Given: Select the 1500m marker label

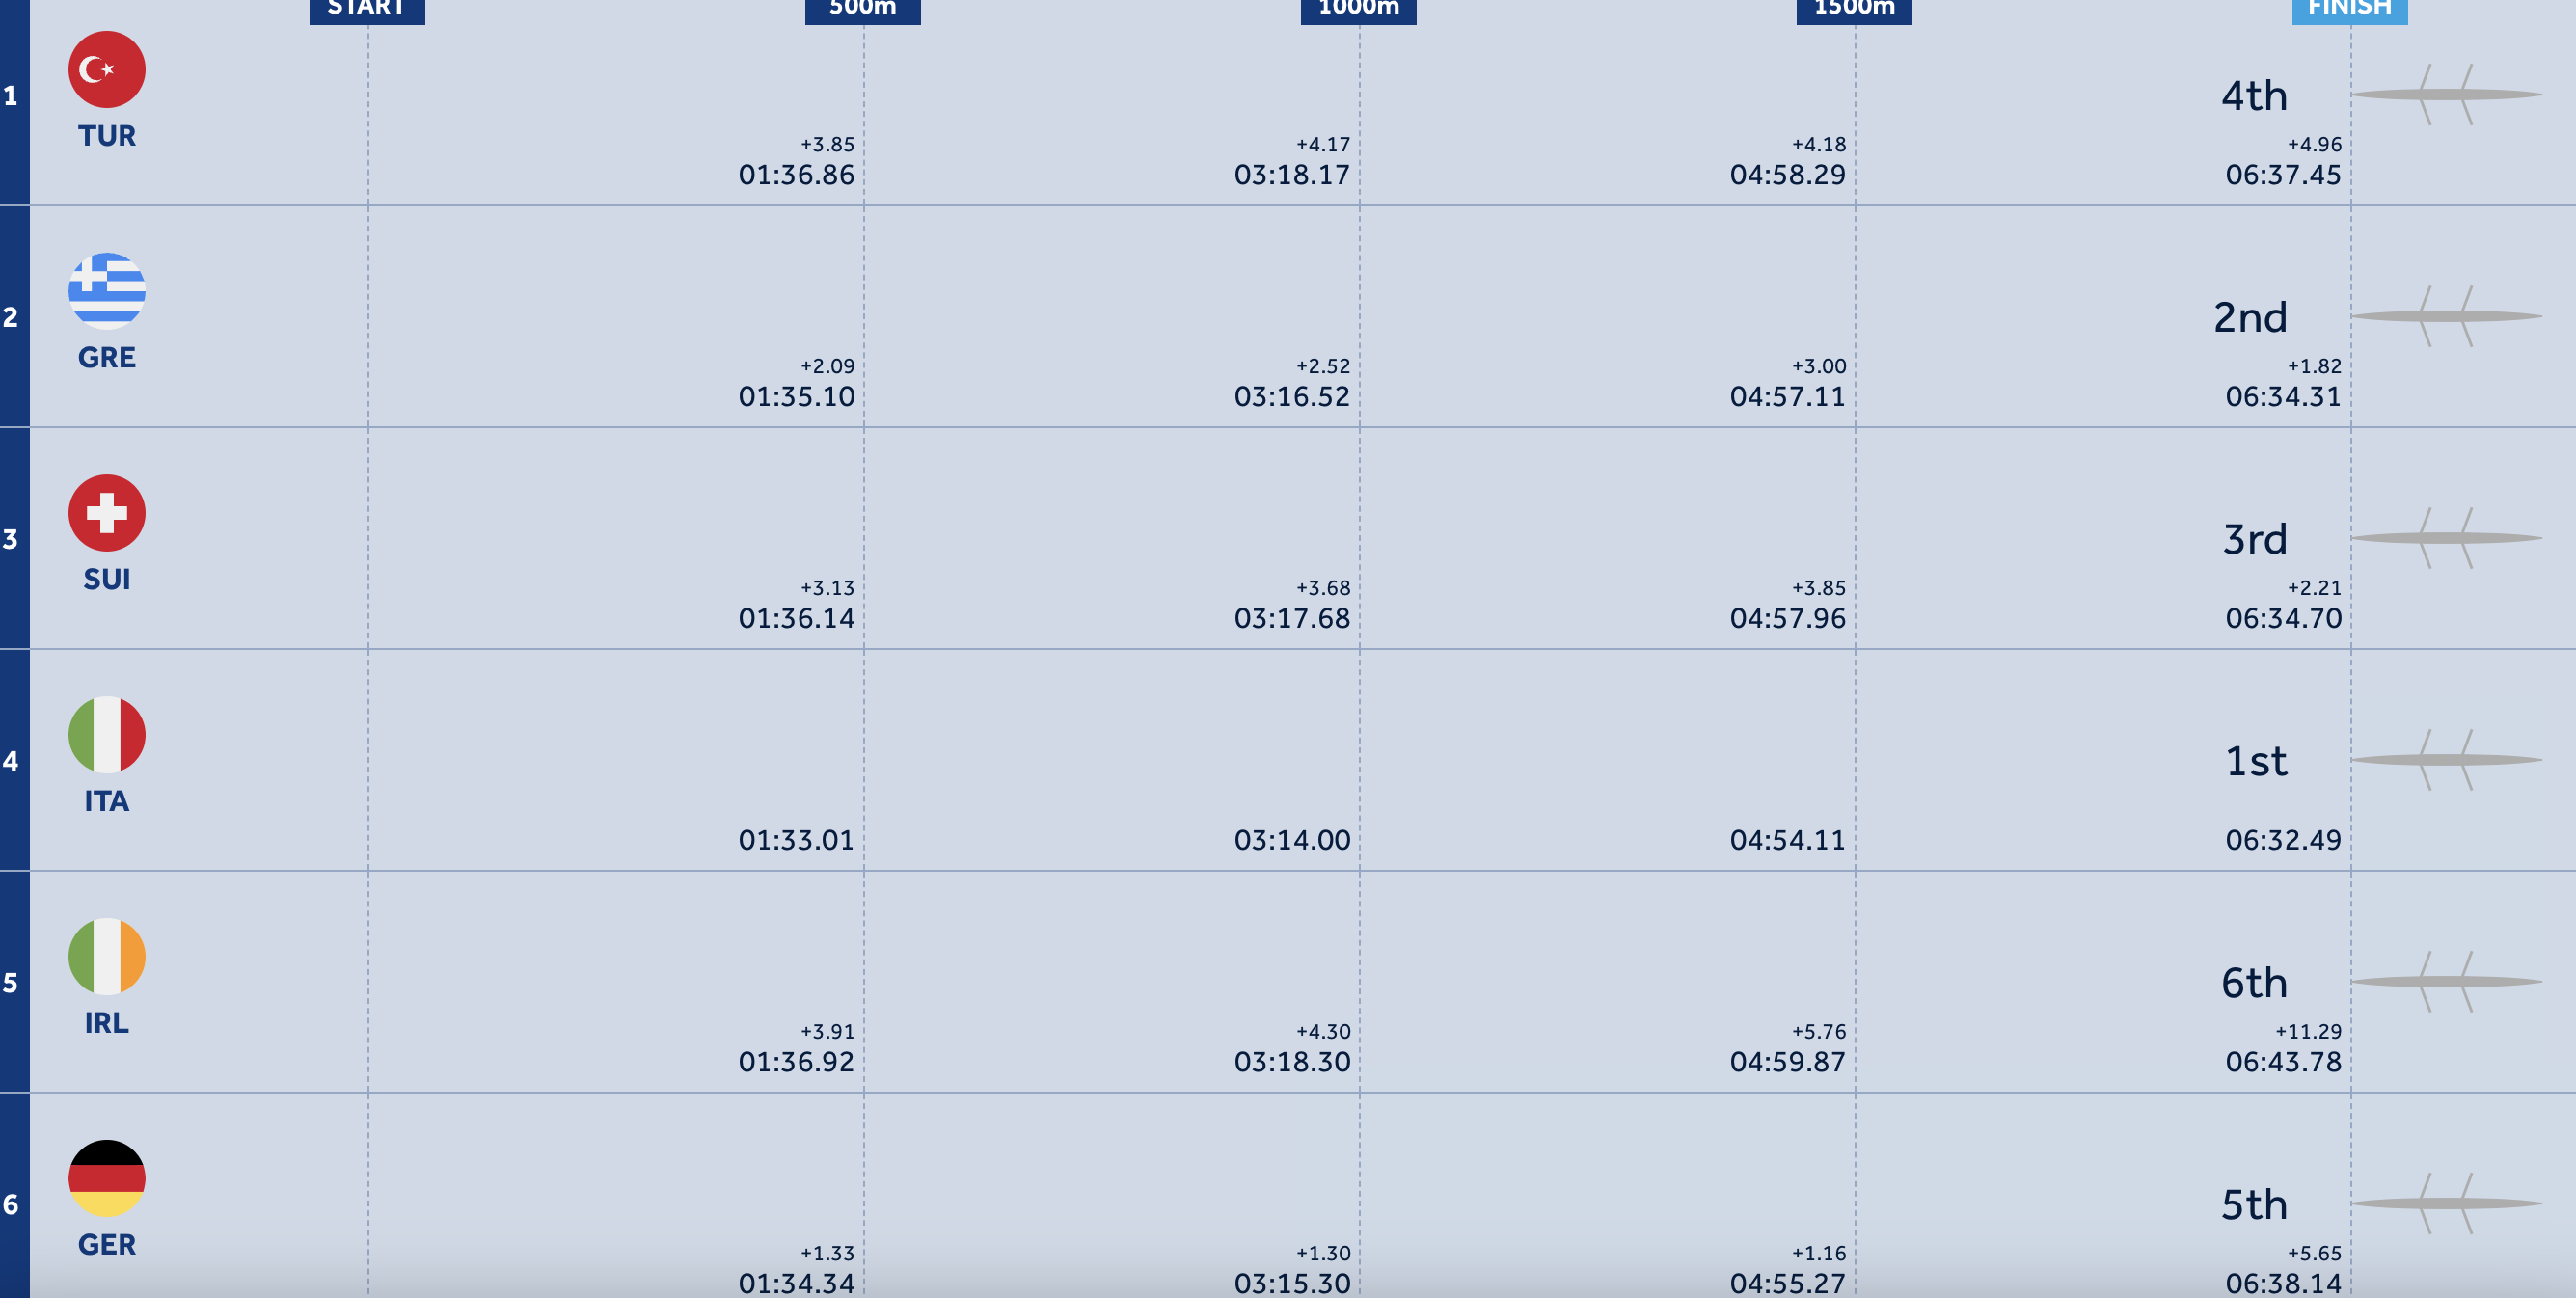Looking at the screenshot, I should click(x=1854, y=9).
